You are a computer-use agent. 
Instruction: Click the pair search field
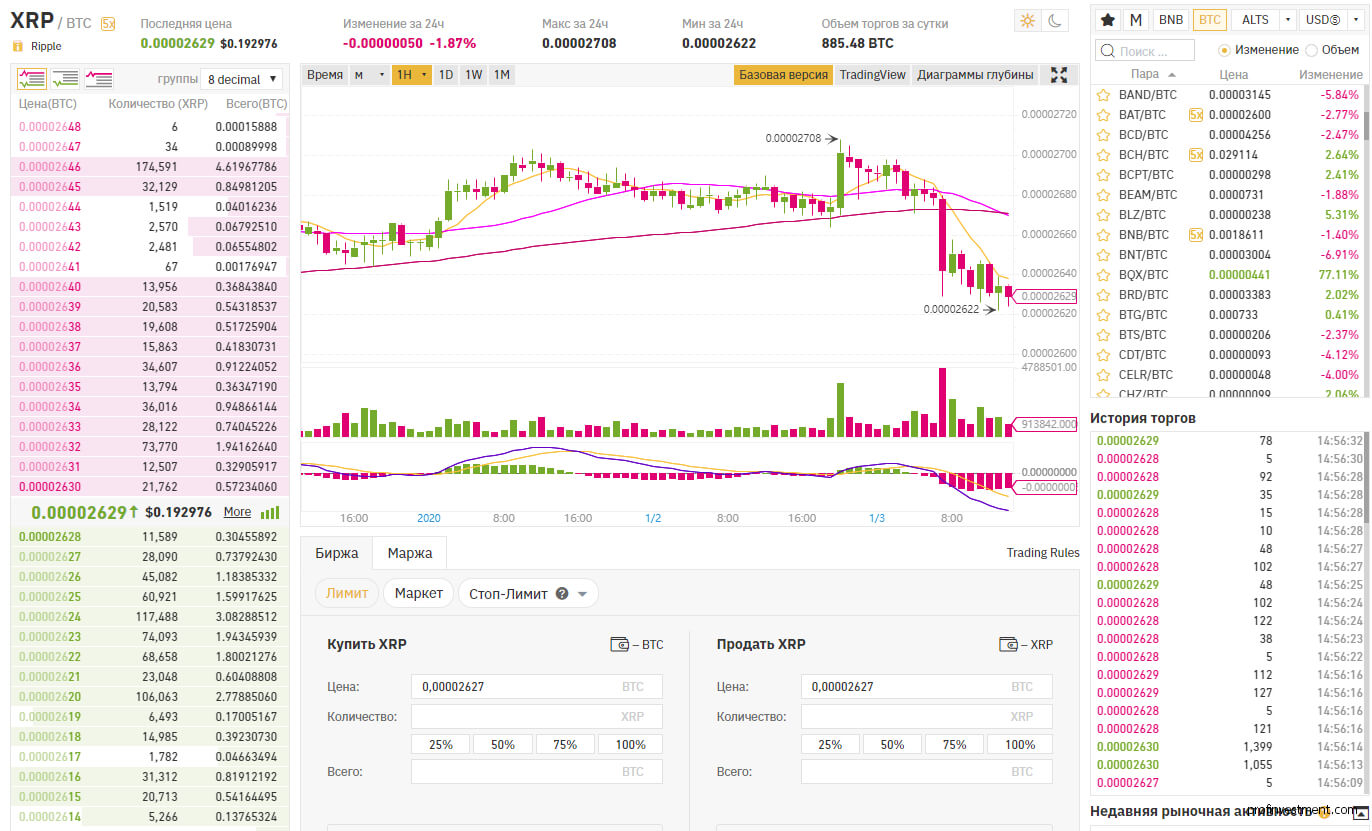(x=1145, y=51)
